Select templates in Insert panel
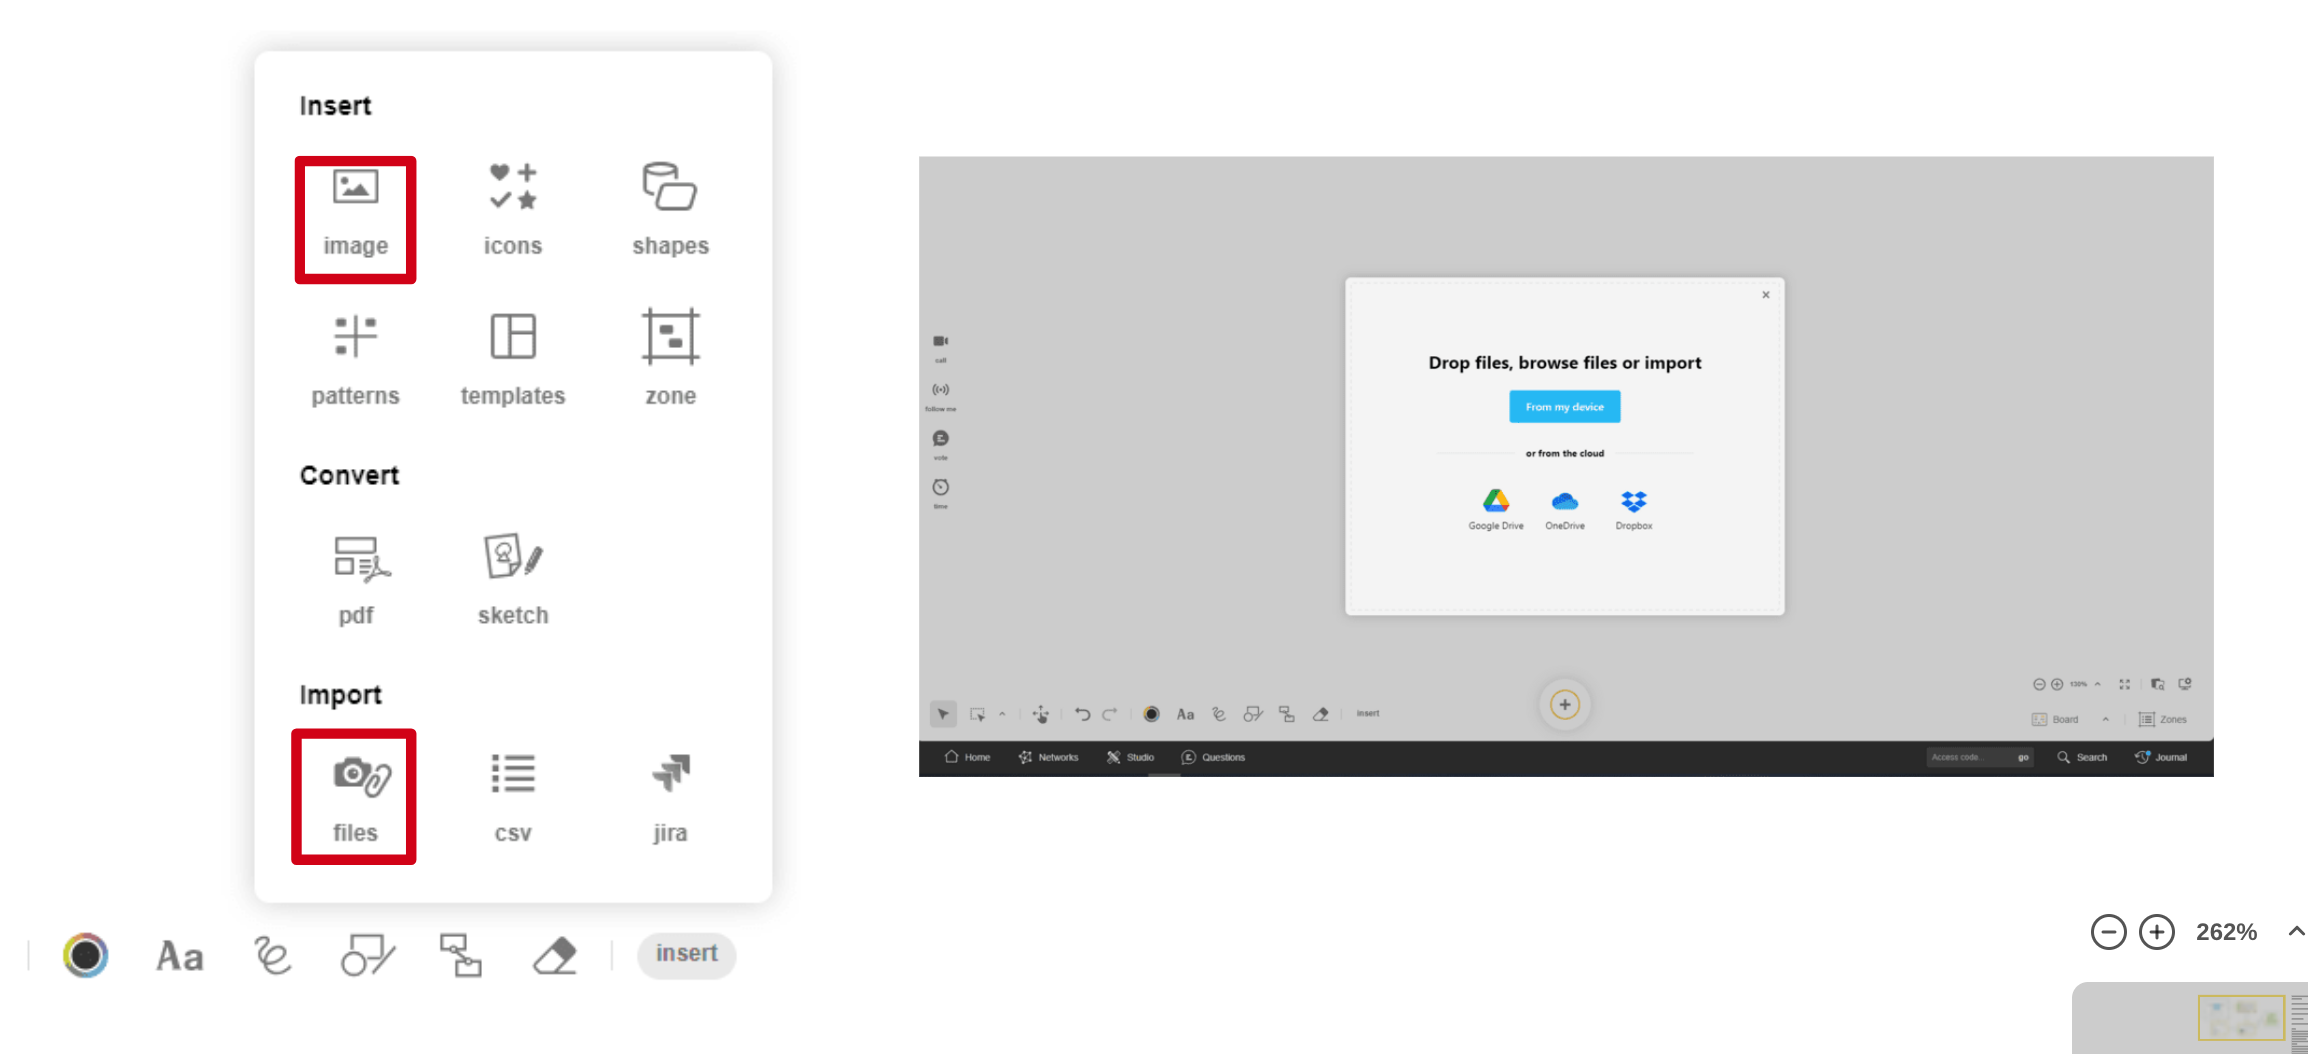2308x1054 pixels. 512,360
